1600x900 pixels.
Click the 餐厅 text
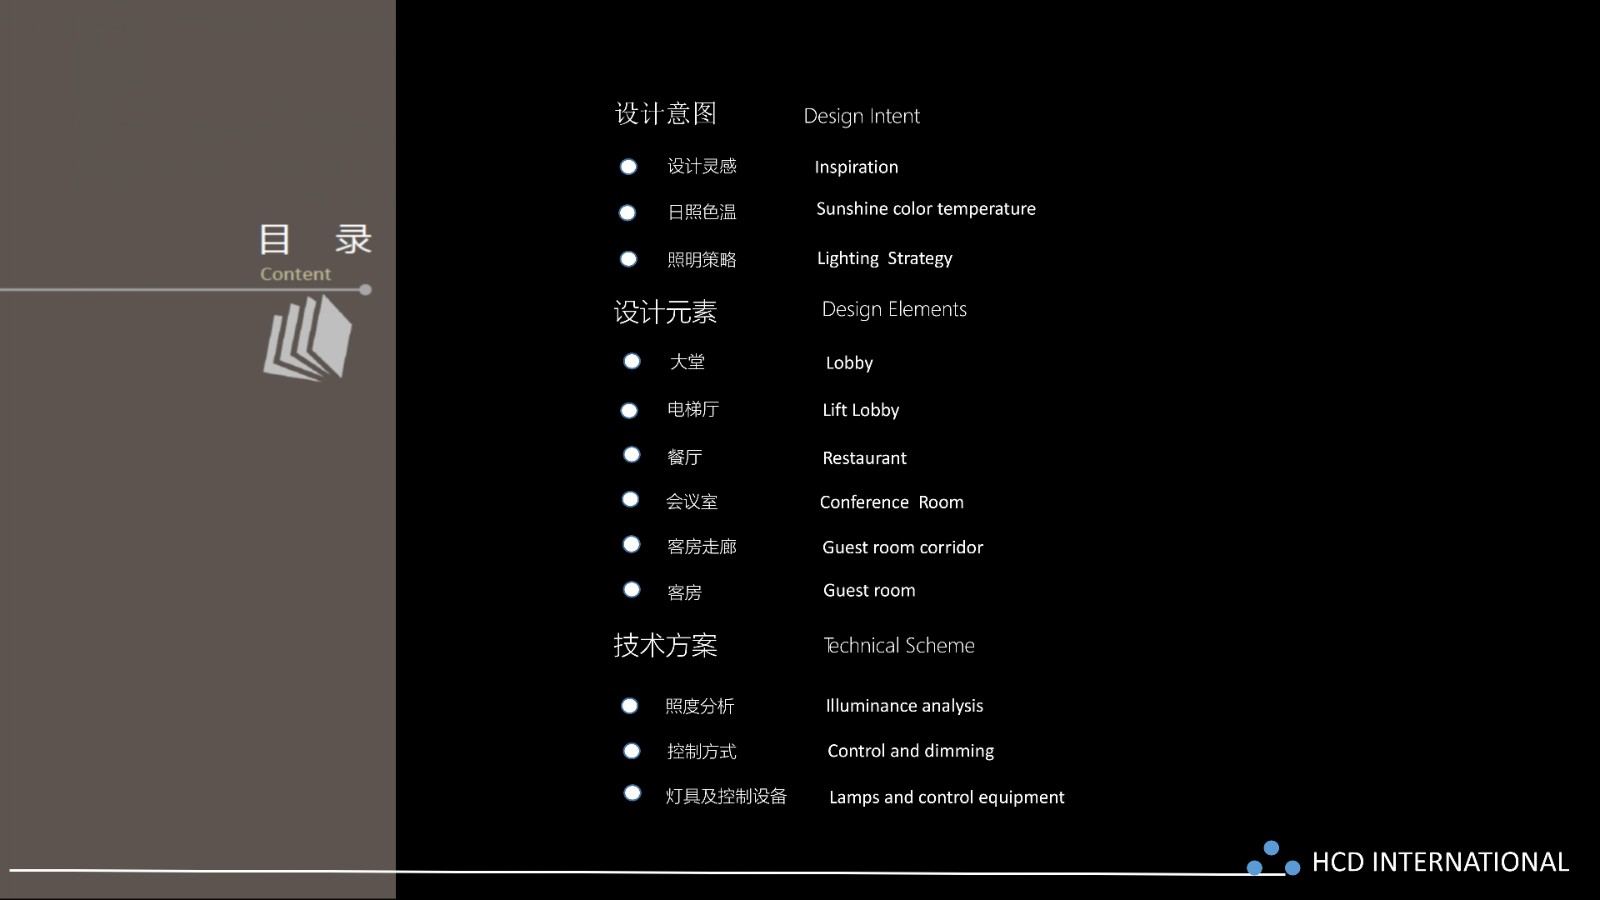(685, 457)
